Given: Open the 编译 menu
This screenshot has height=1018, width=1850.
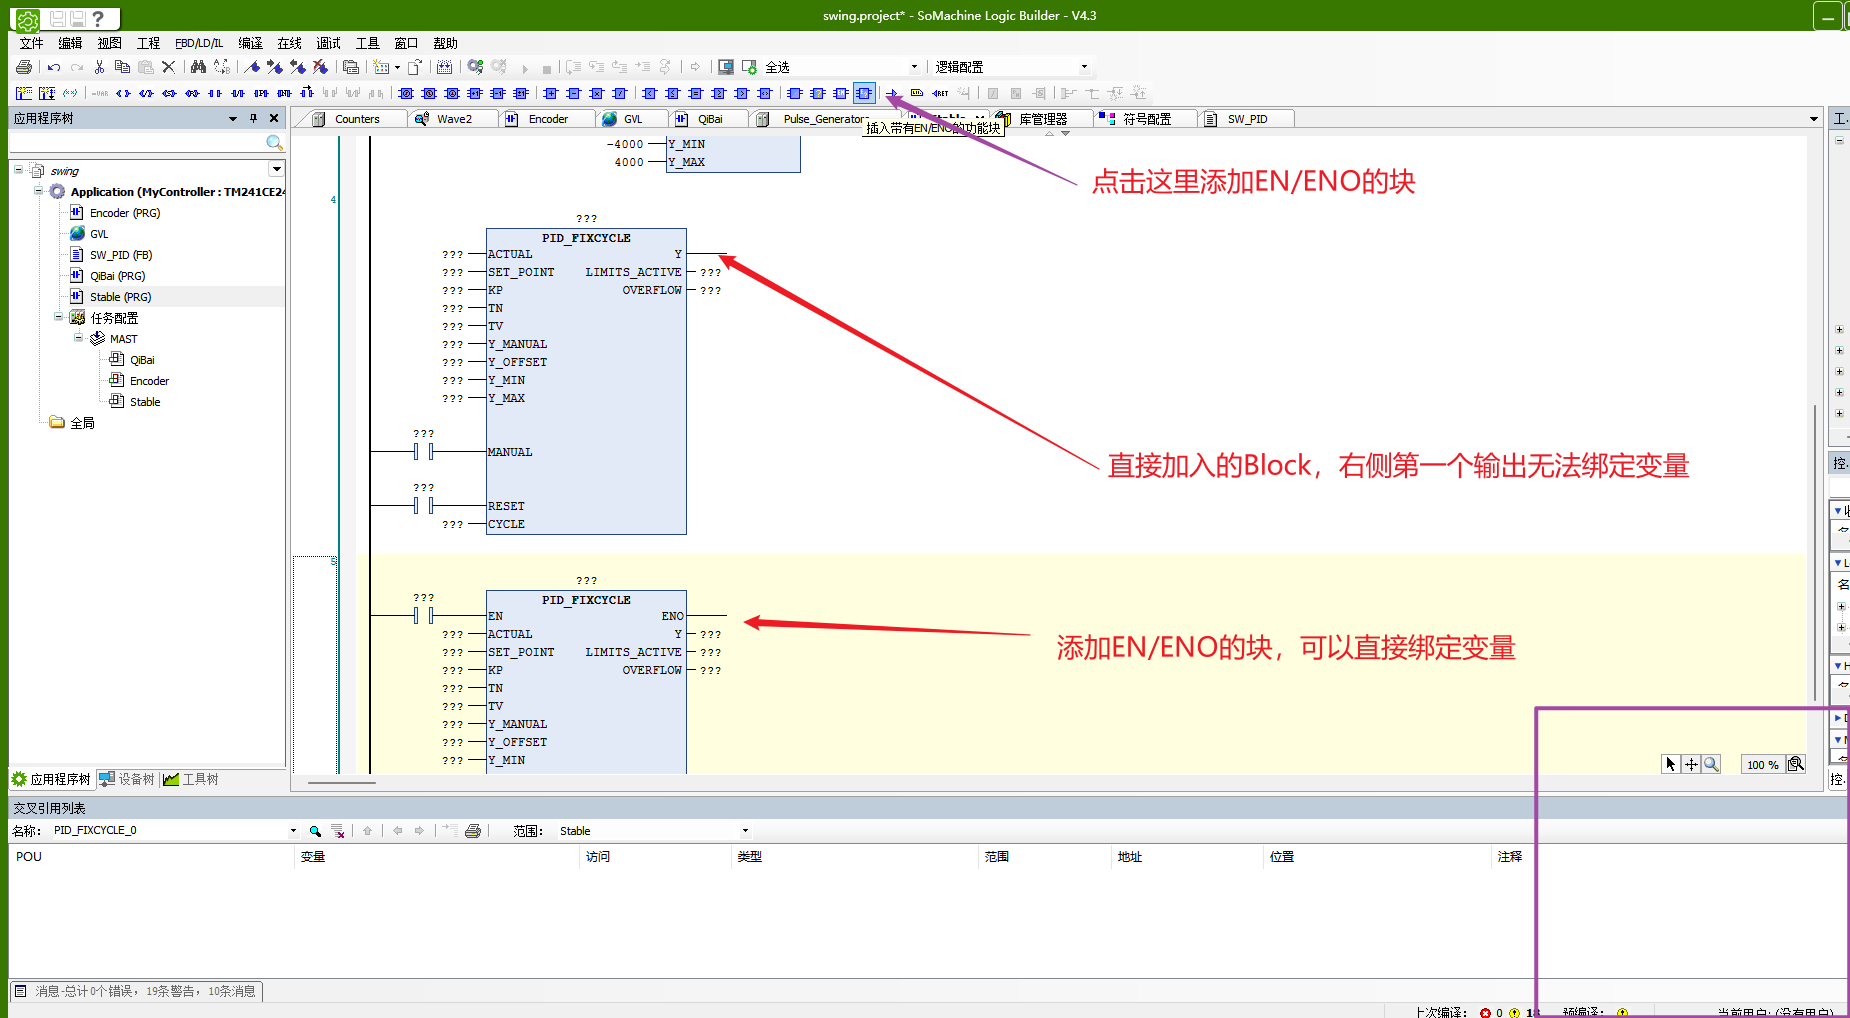Looking at the screenshot, I should point(250,43).
